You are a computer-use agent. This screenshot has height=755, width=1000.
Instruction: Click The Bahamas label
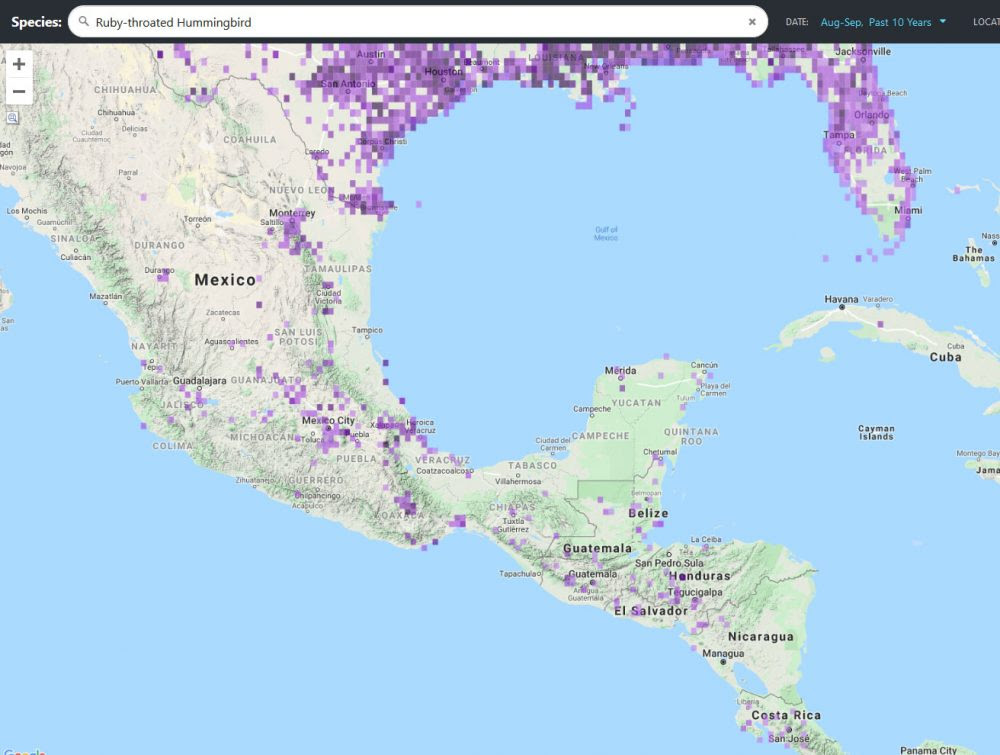pyautogui.click(x=973, y=254)
